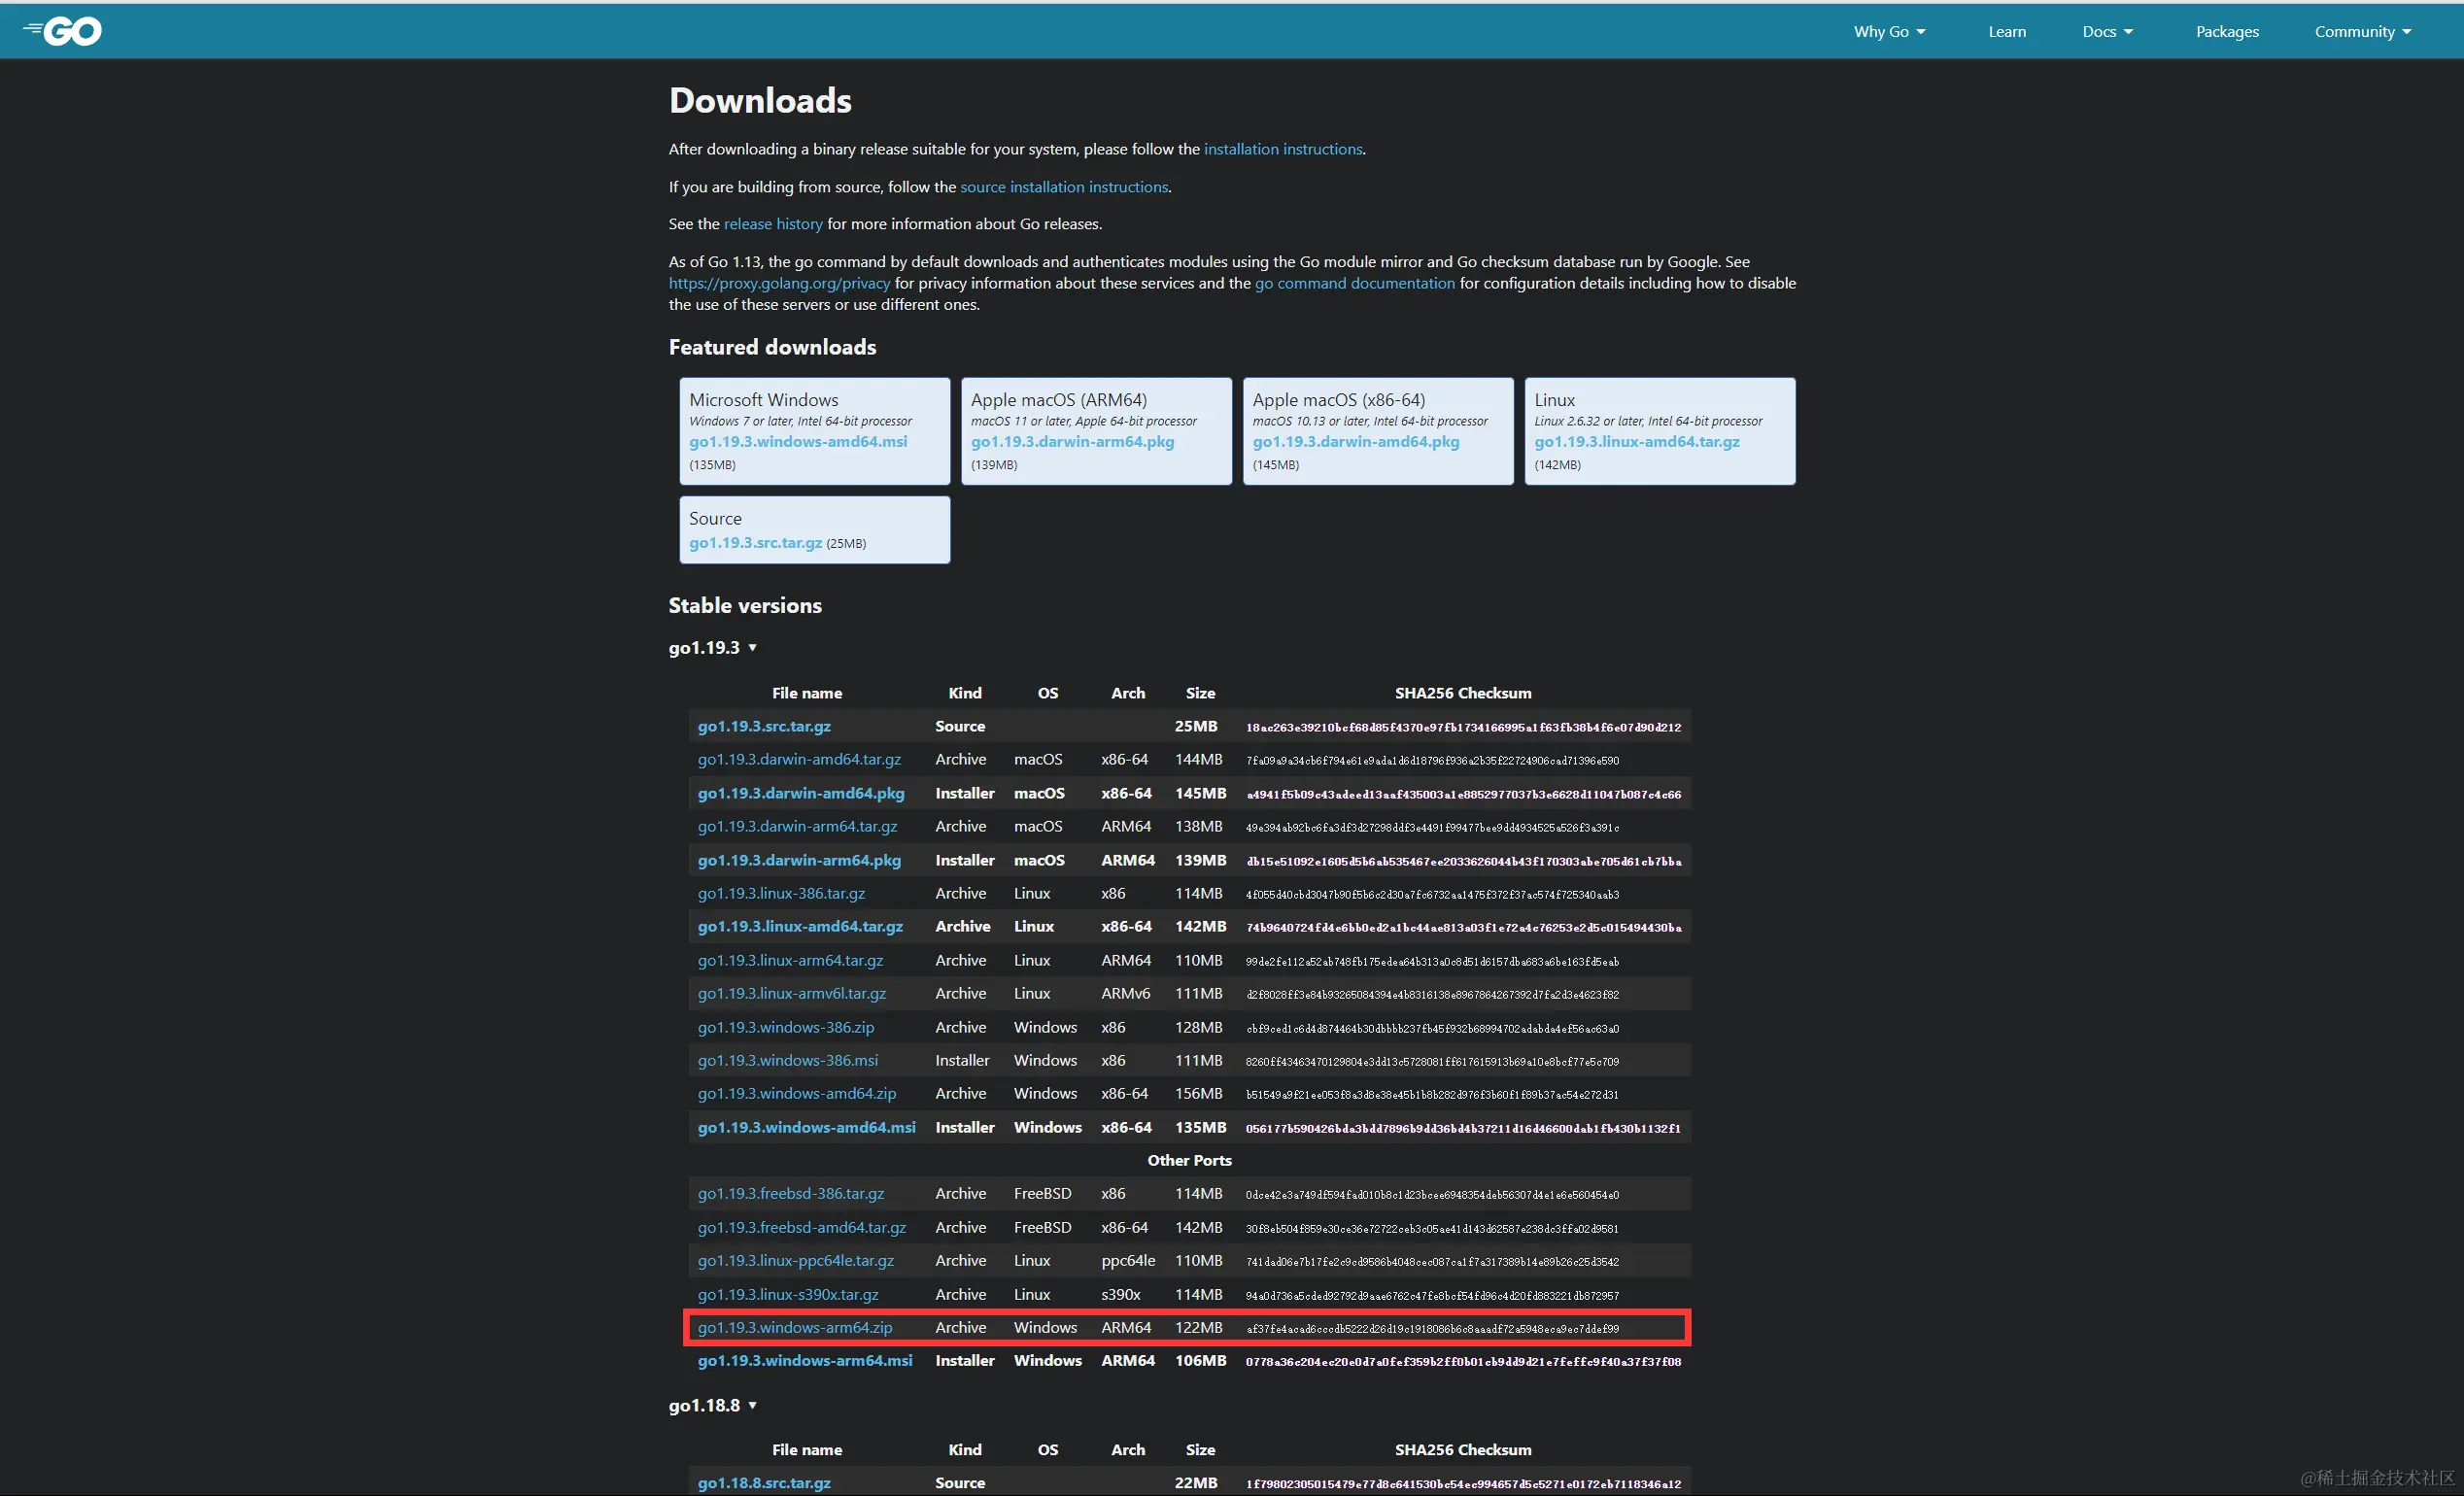2464x1496 pixels.
Task: Expand the Community menu
Action: click(2362, 31)
